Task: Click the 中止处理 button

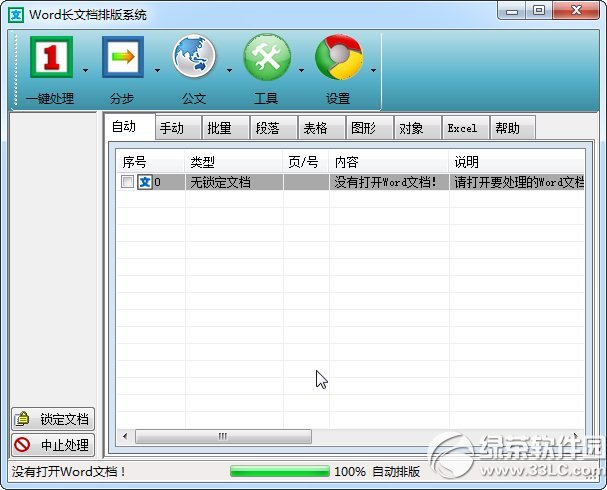Action: 53,445
